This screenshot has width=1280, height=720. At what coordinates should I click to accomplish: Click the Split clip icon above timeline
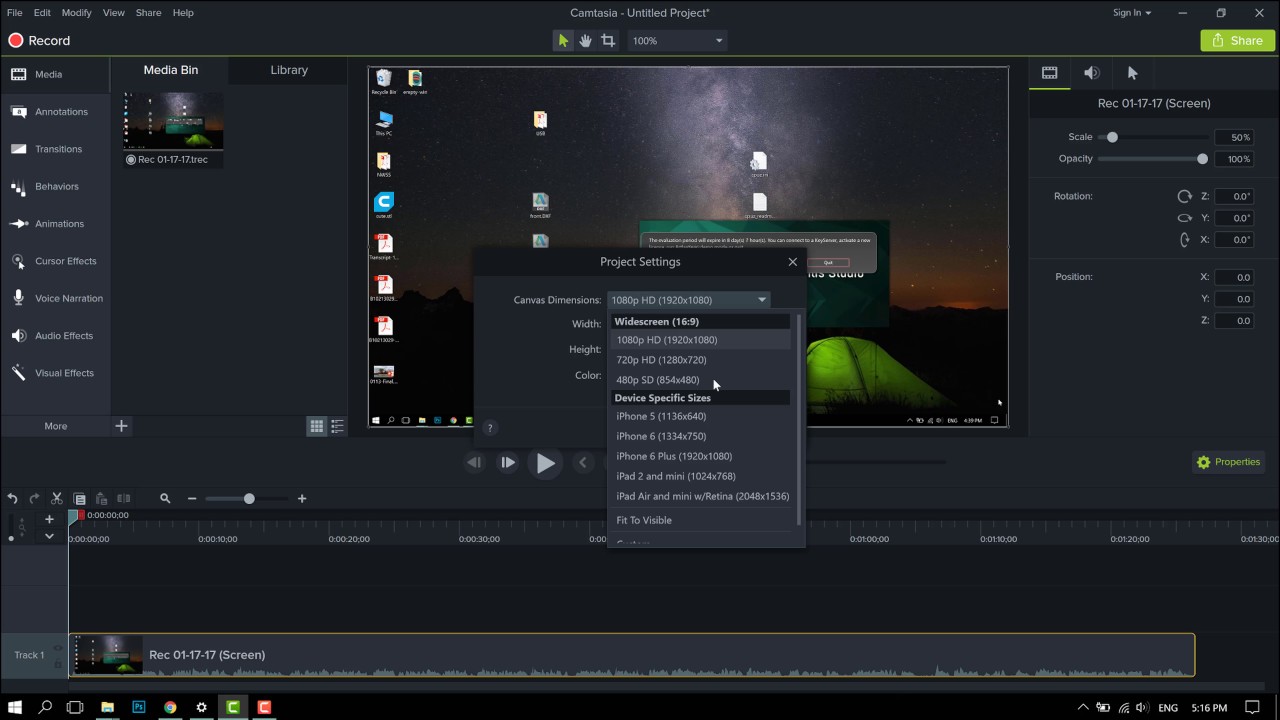click(124, 498)
